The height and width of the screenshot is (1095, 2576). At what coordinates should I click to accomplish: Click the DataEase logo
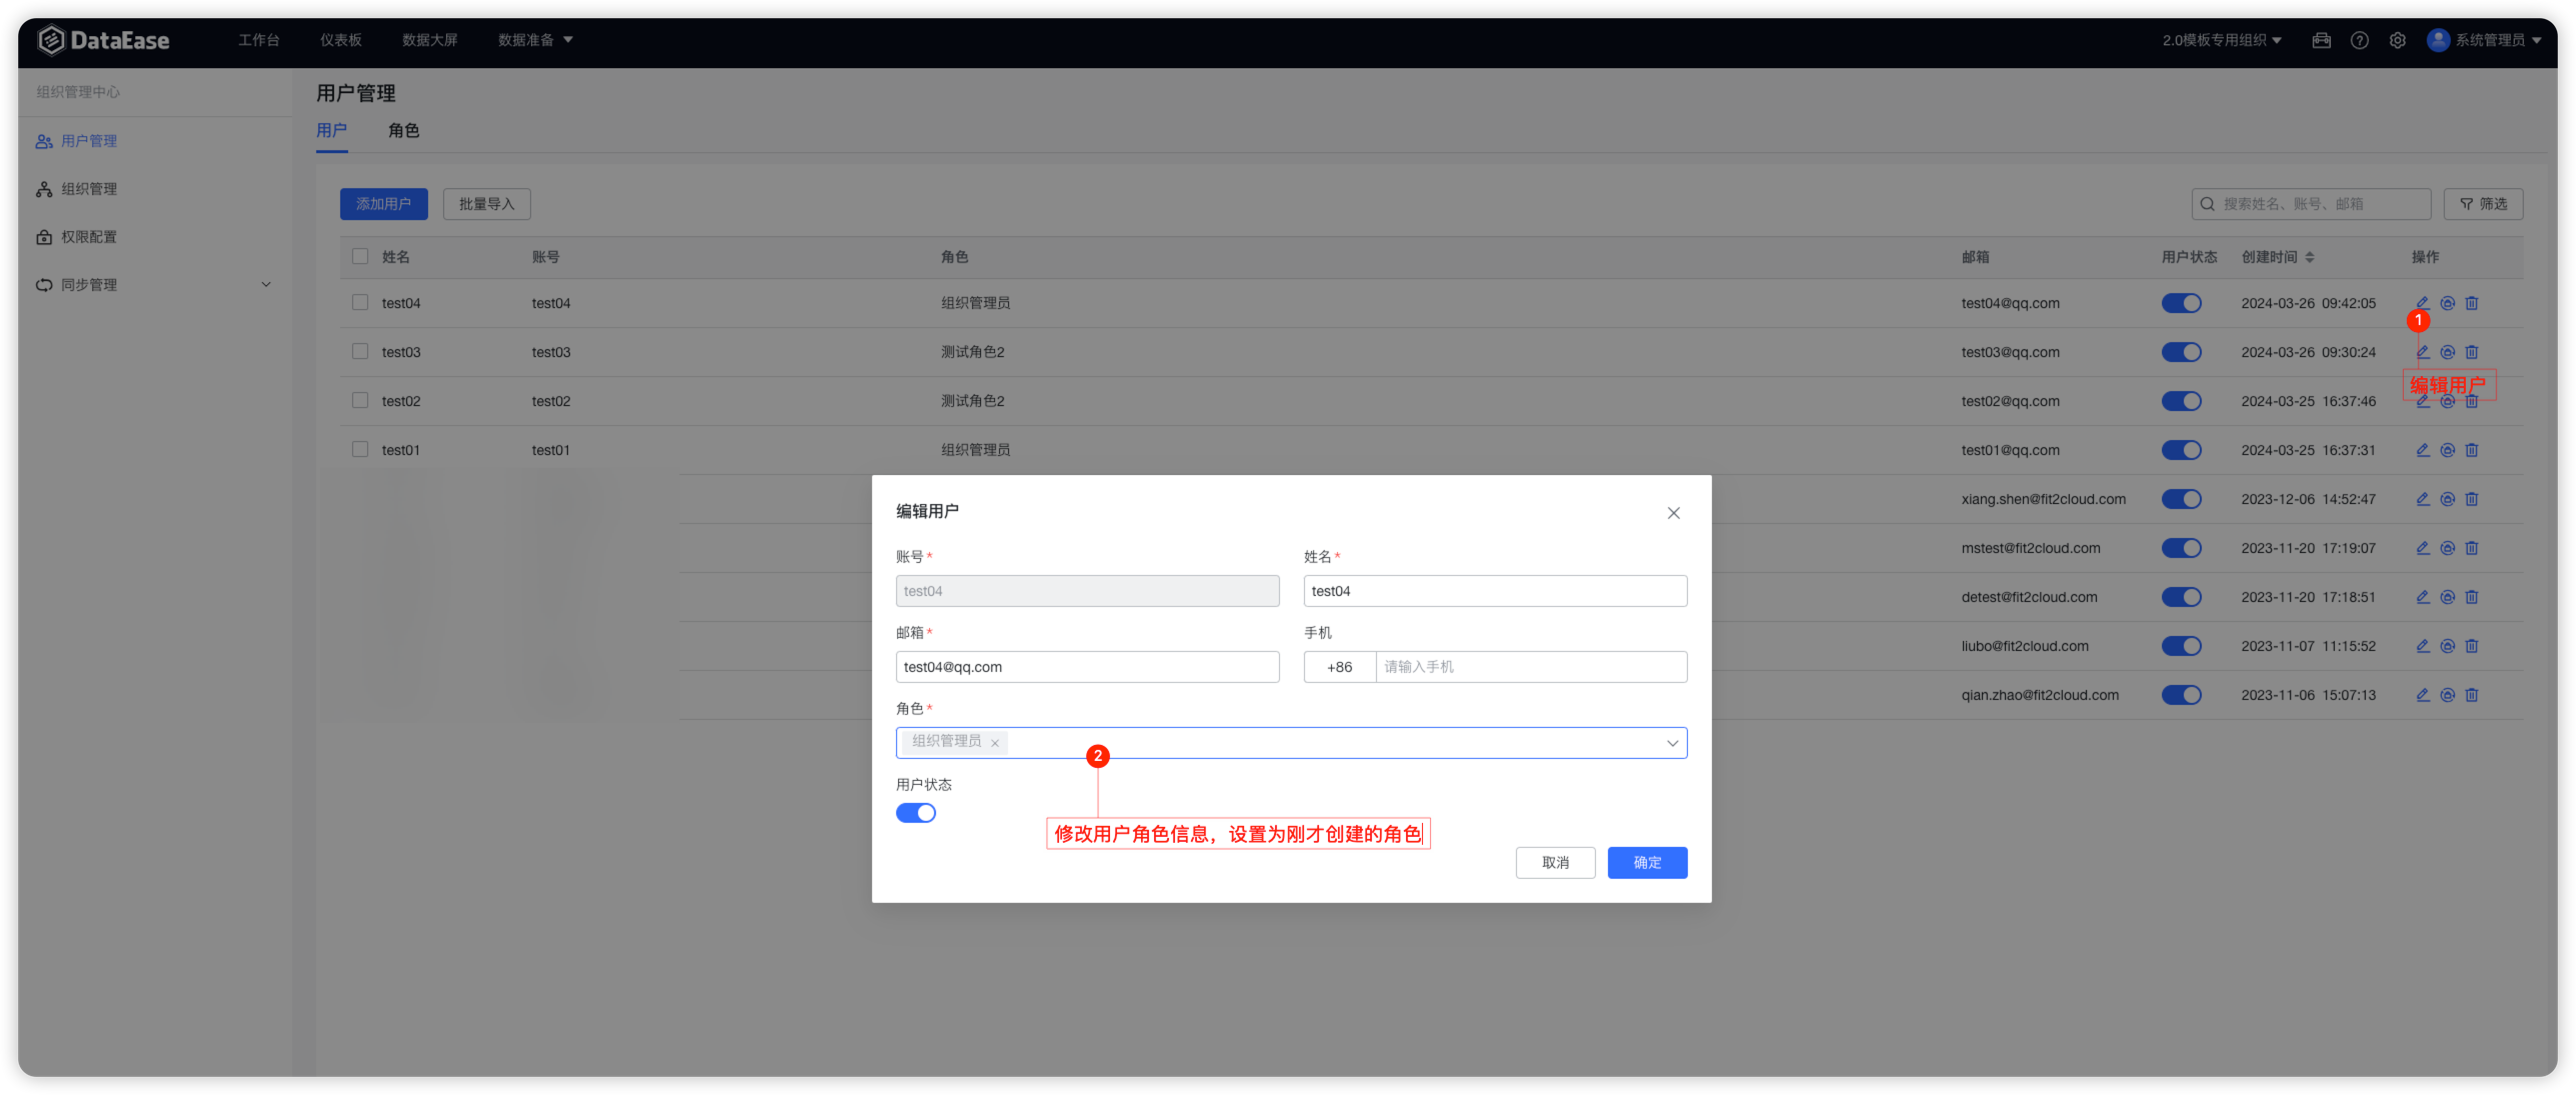coord(104,40)
